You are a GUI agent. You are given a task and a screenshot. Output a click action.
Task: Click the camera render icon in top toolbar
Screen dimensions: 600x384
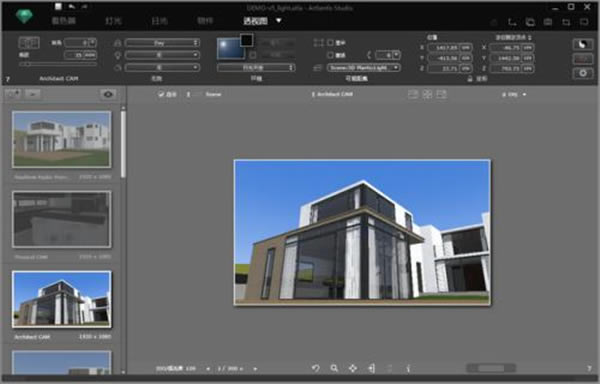[x=548, y=22]
